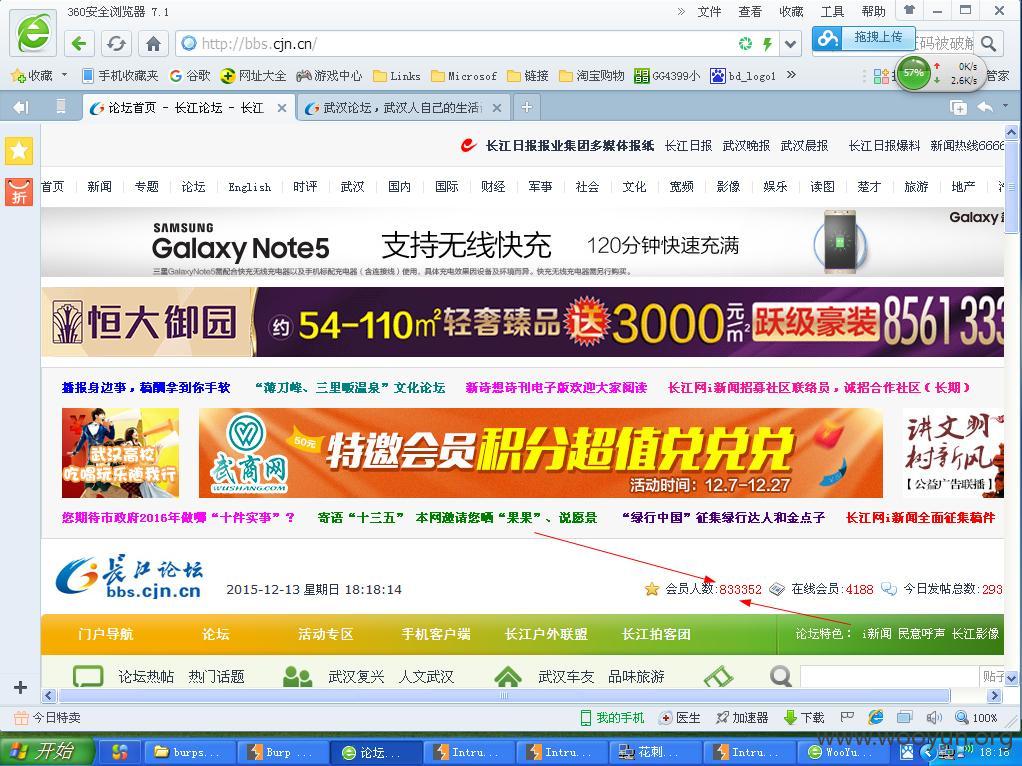Open the 帮助 menu

873,11
